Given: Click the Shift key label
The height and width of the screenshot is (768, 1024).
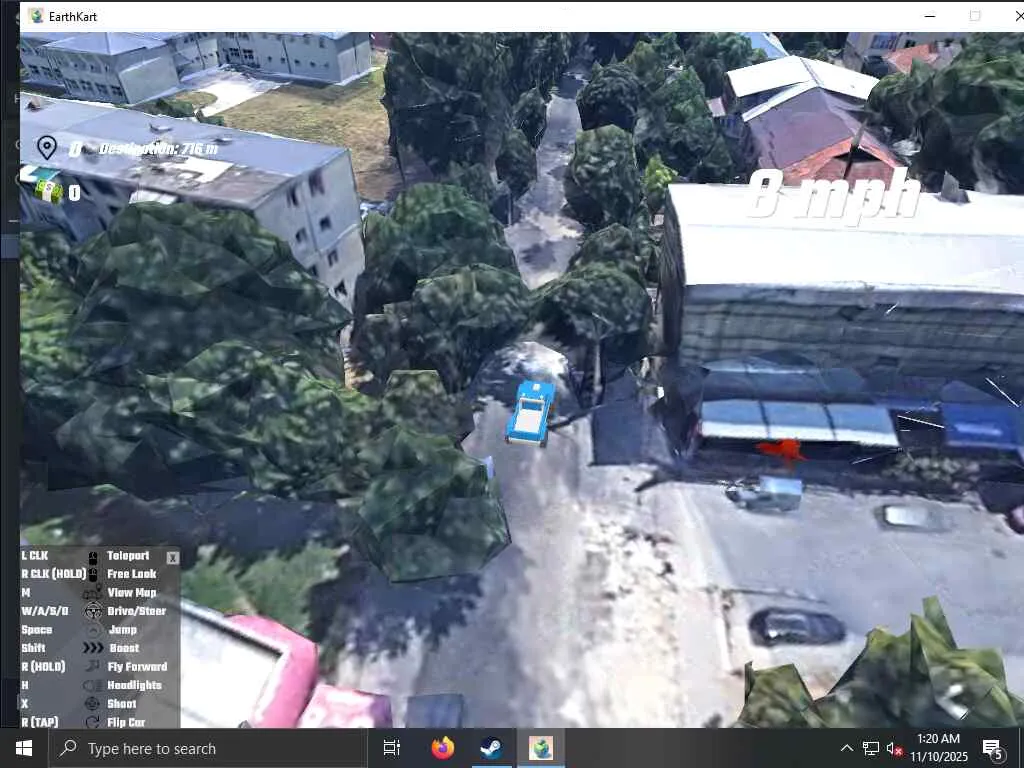Looking at the screenshot, I should (33, 648).
